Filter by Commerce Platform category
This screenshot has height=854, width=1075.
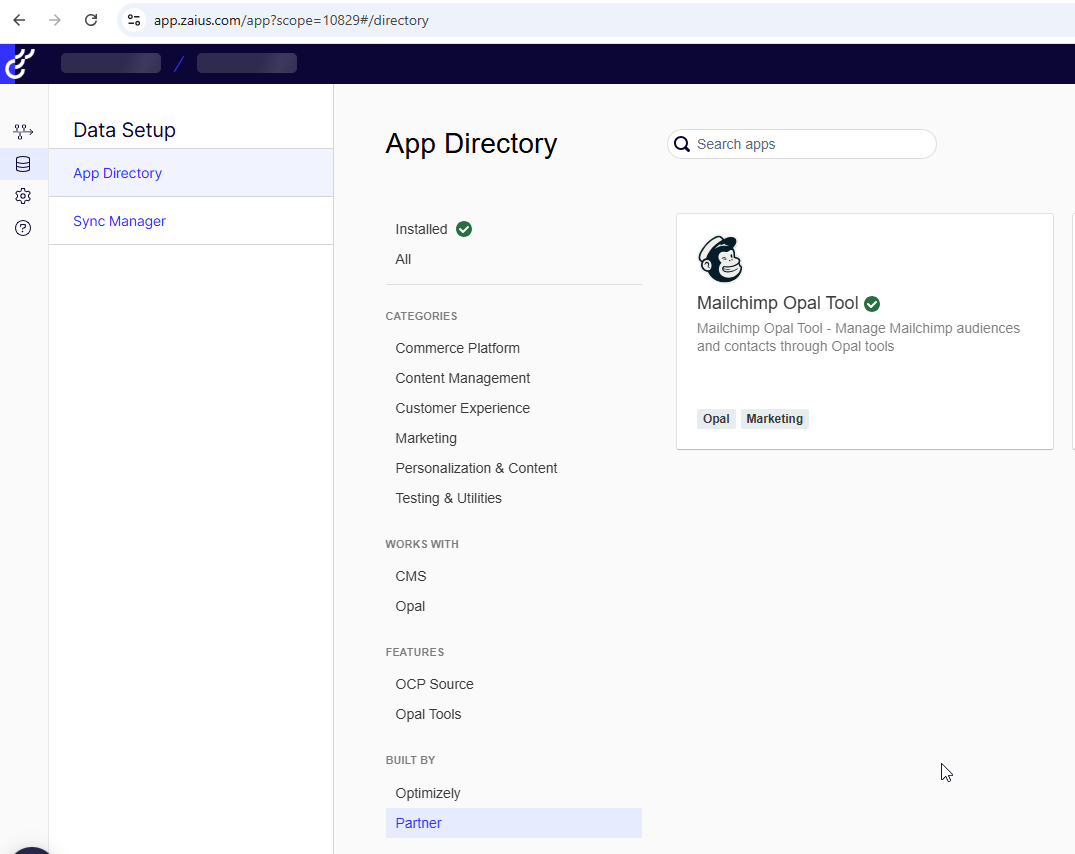[x=457, y=348]
